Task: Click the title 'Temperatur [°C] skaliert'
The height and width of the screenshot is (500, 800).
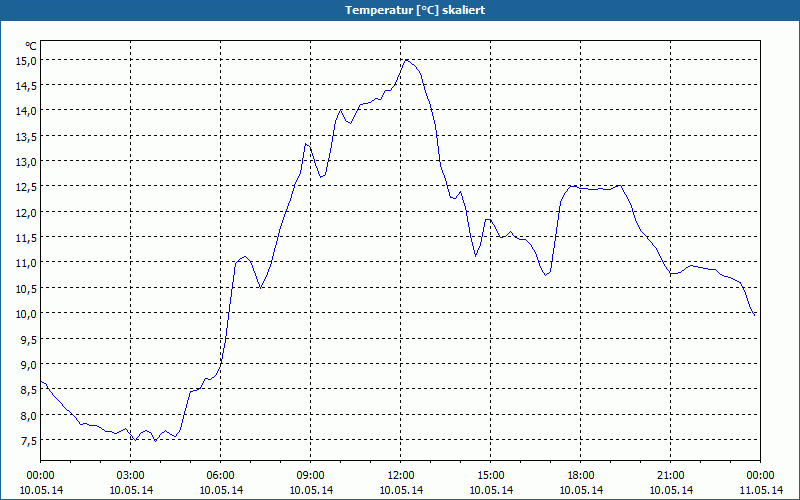Action: [x=415, y=10]
